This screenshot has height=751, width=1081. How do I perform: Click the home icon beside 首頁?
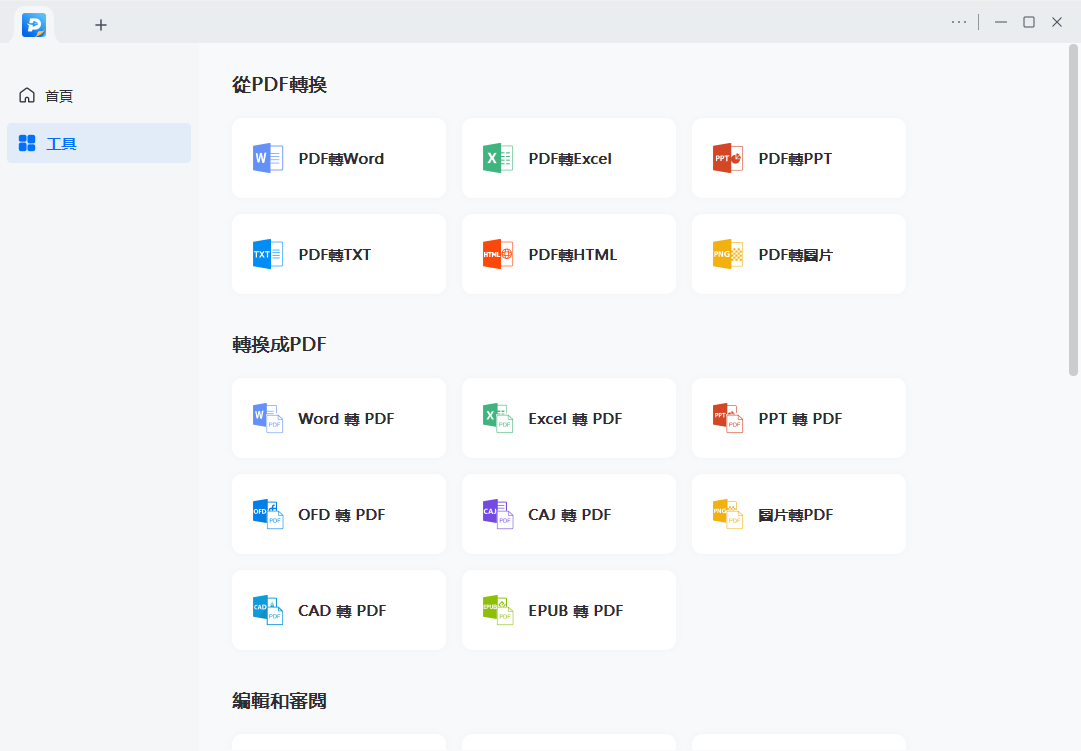(x=27, y=95)
